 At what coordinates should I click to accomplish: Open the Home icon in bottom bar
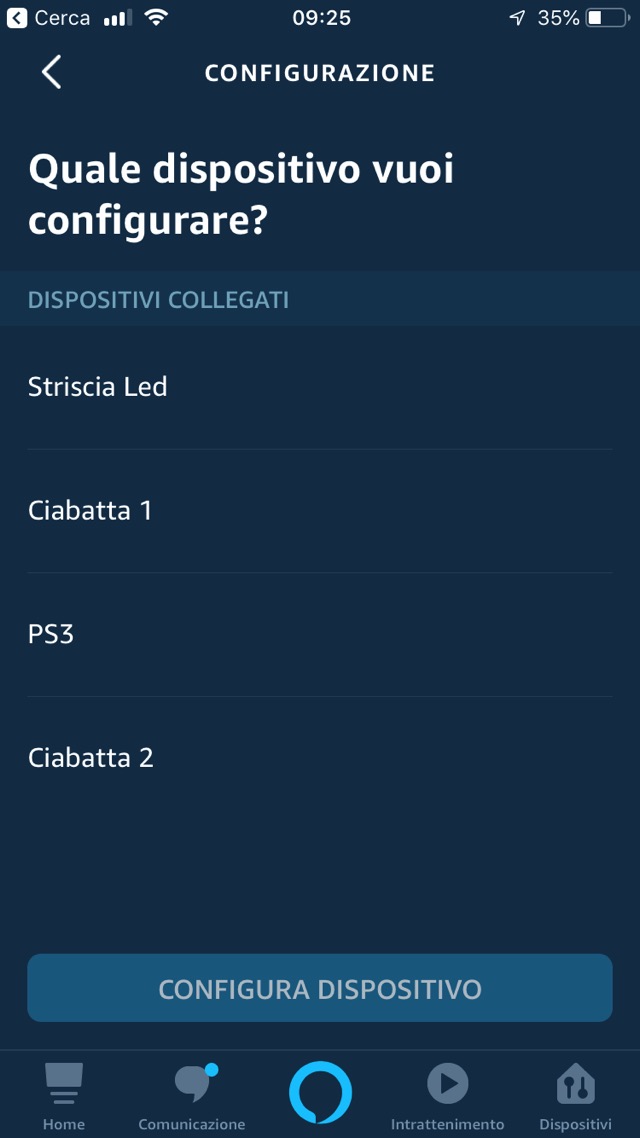point(64,1084)
